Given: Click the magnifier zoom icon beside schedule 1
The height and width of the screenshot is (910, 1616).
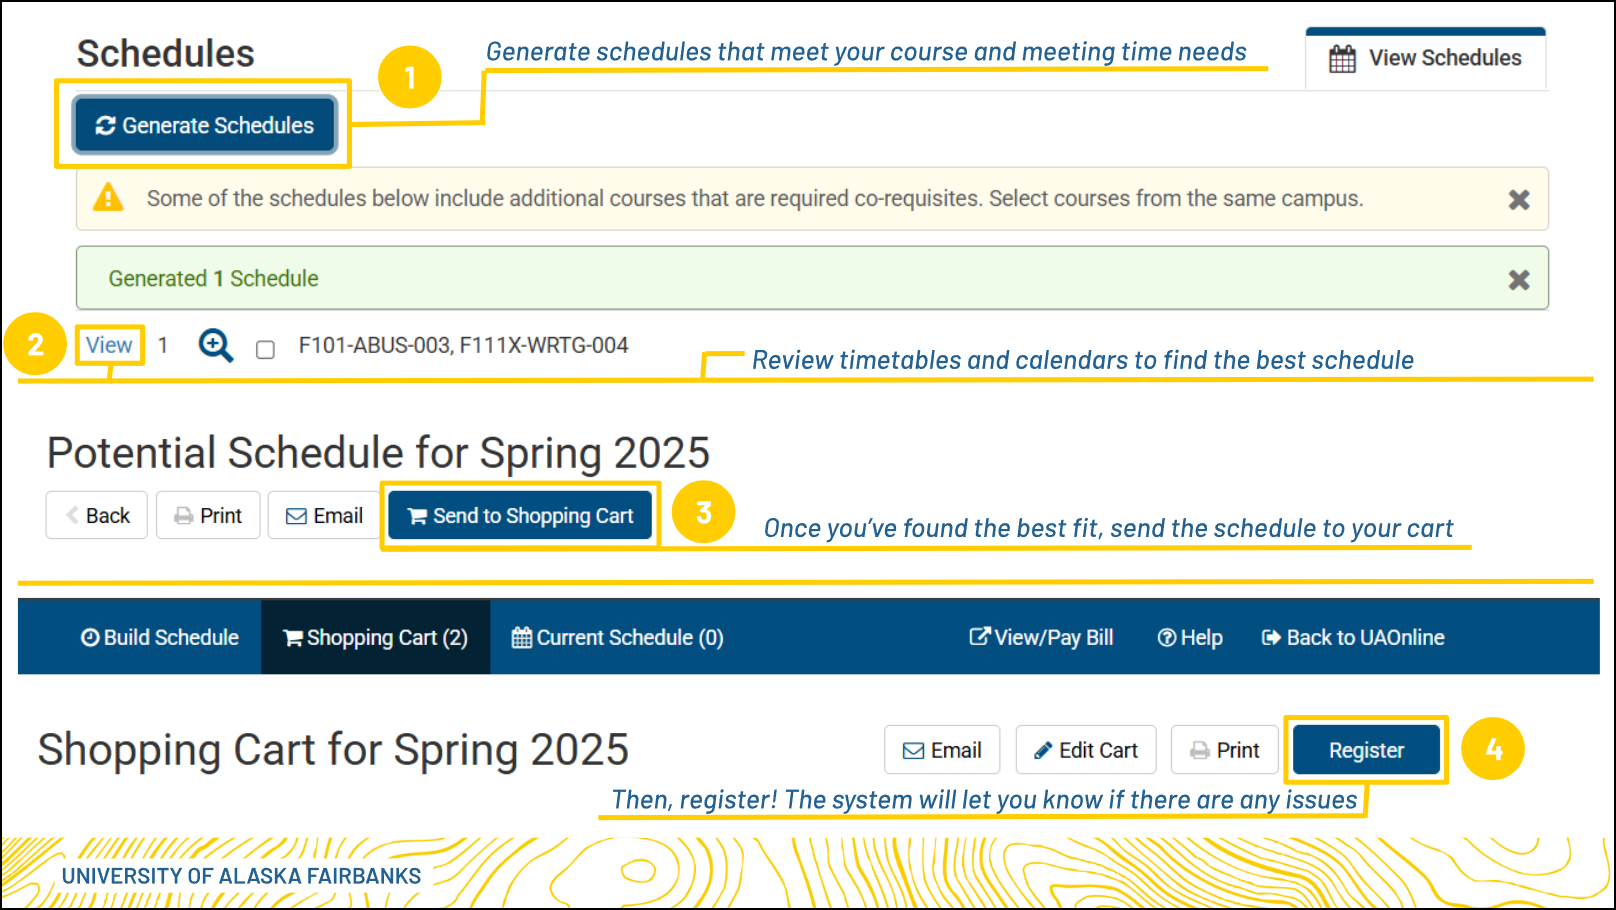Looking at the screenshot, I should click(215, 346).
